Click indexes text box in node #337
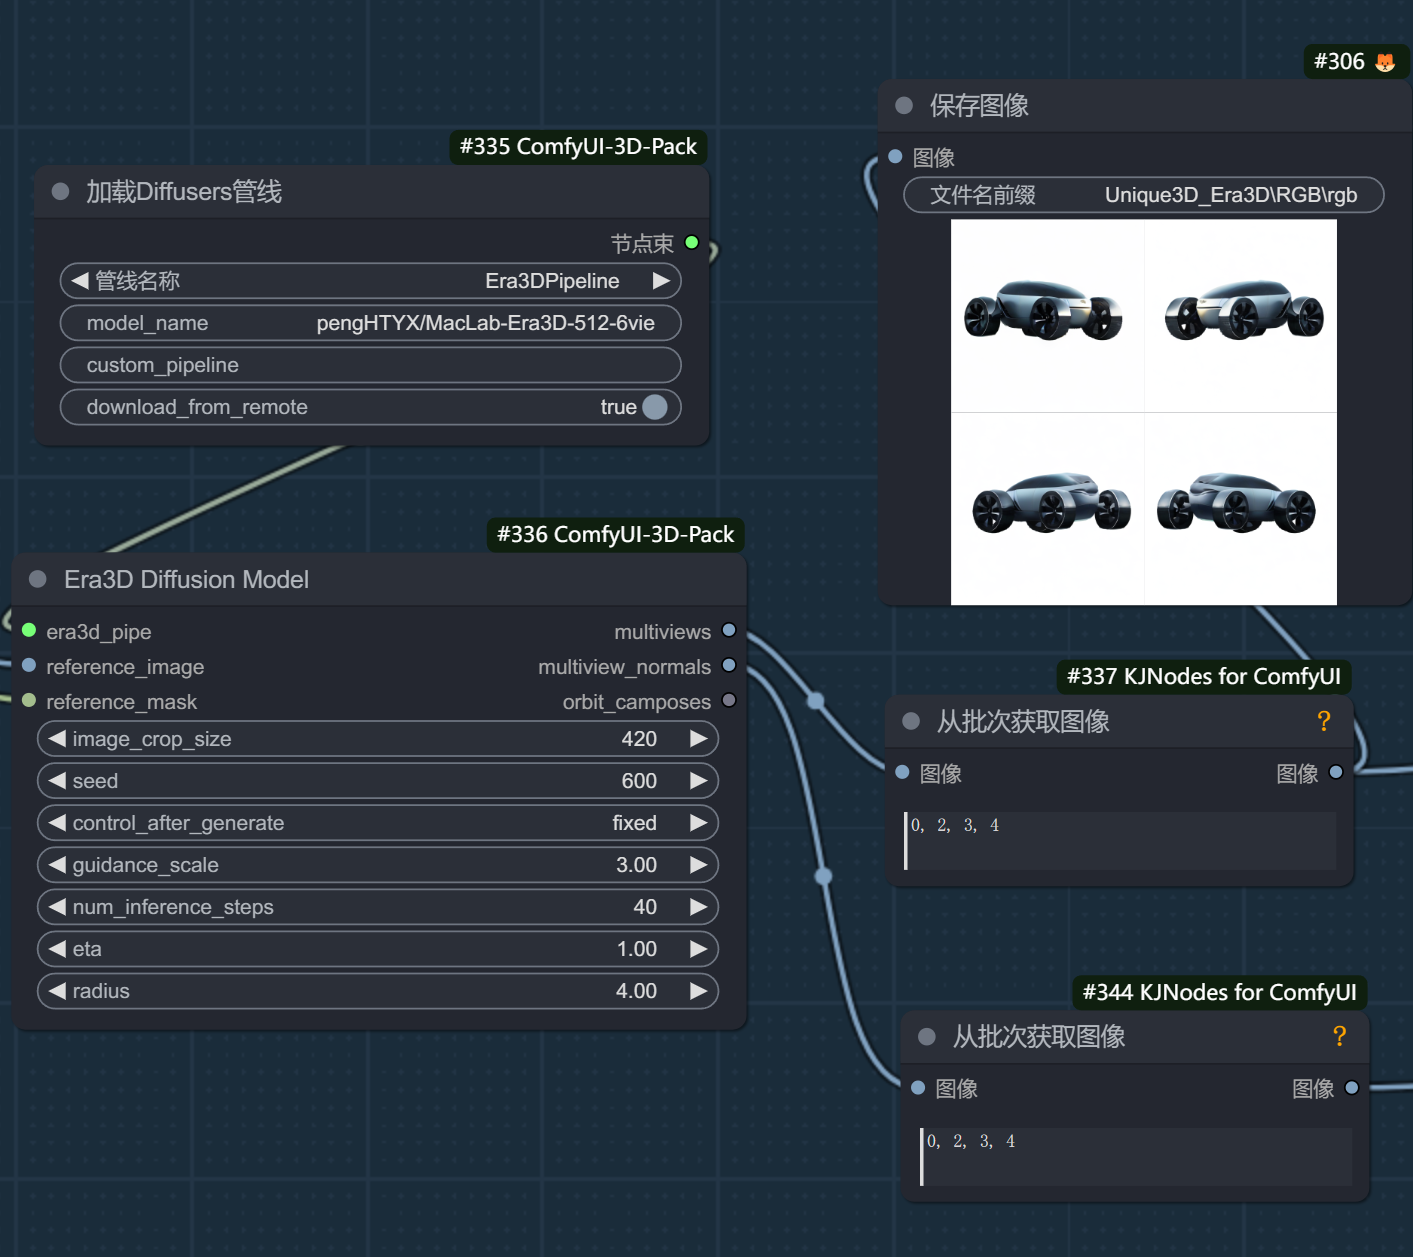The image size is (1413, 1257). (x=1120, y=841)
